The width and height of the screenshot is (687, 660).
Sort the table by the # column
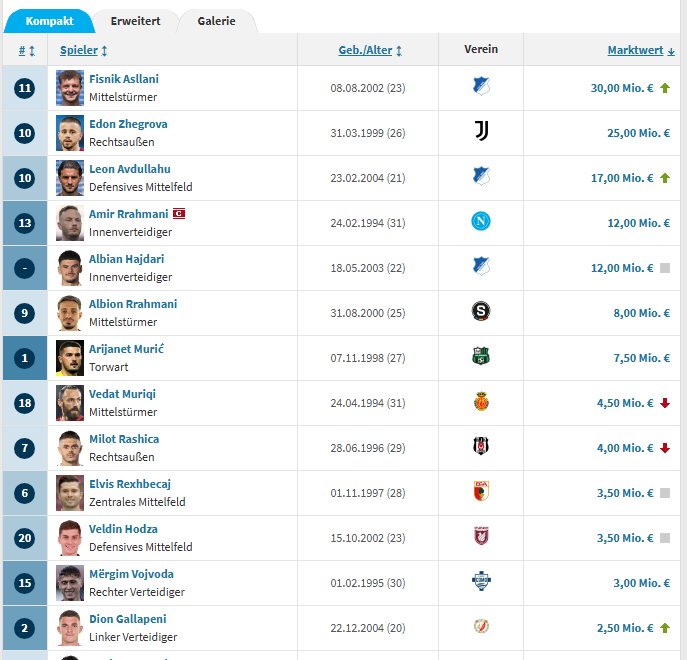[x=26, y=50]
